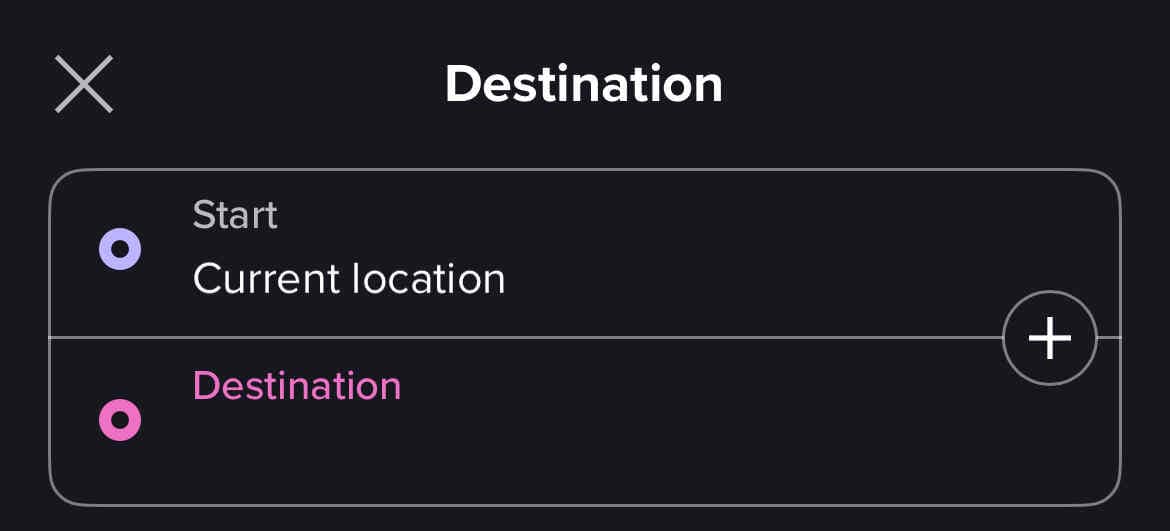Click the gray Start label
Viewport: 1170px width, 531px height.
[235, 215]
